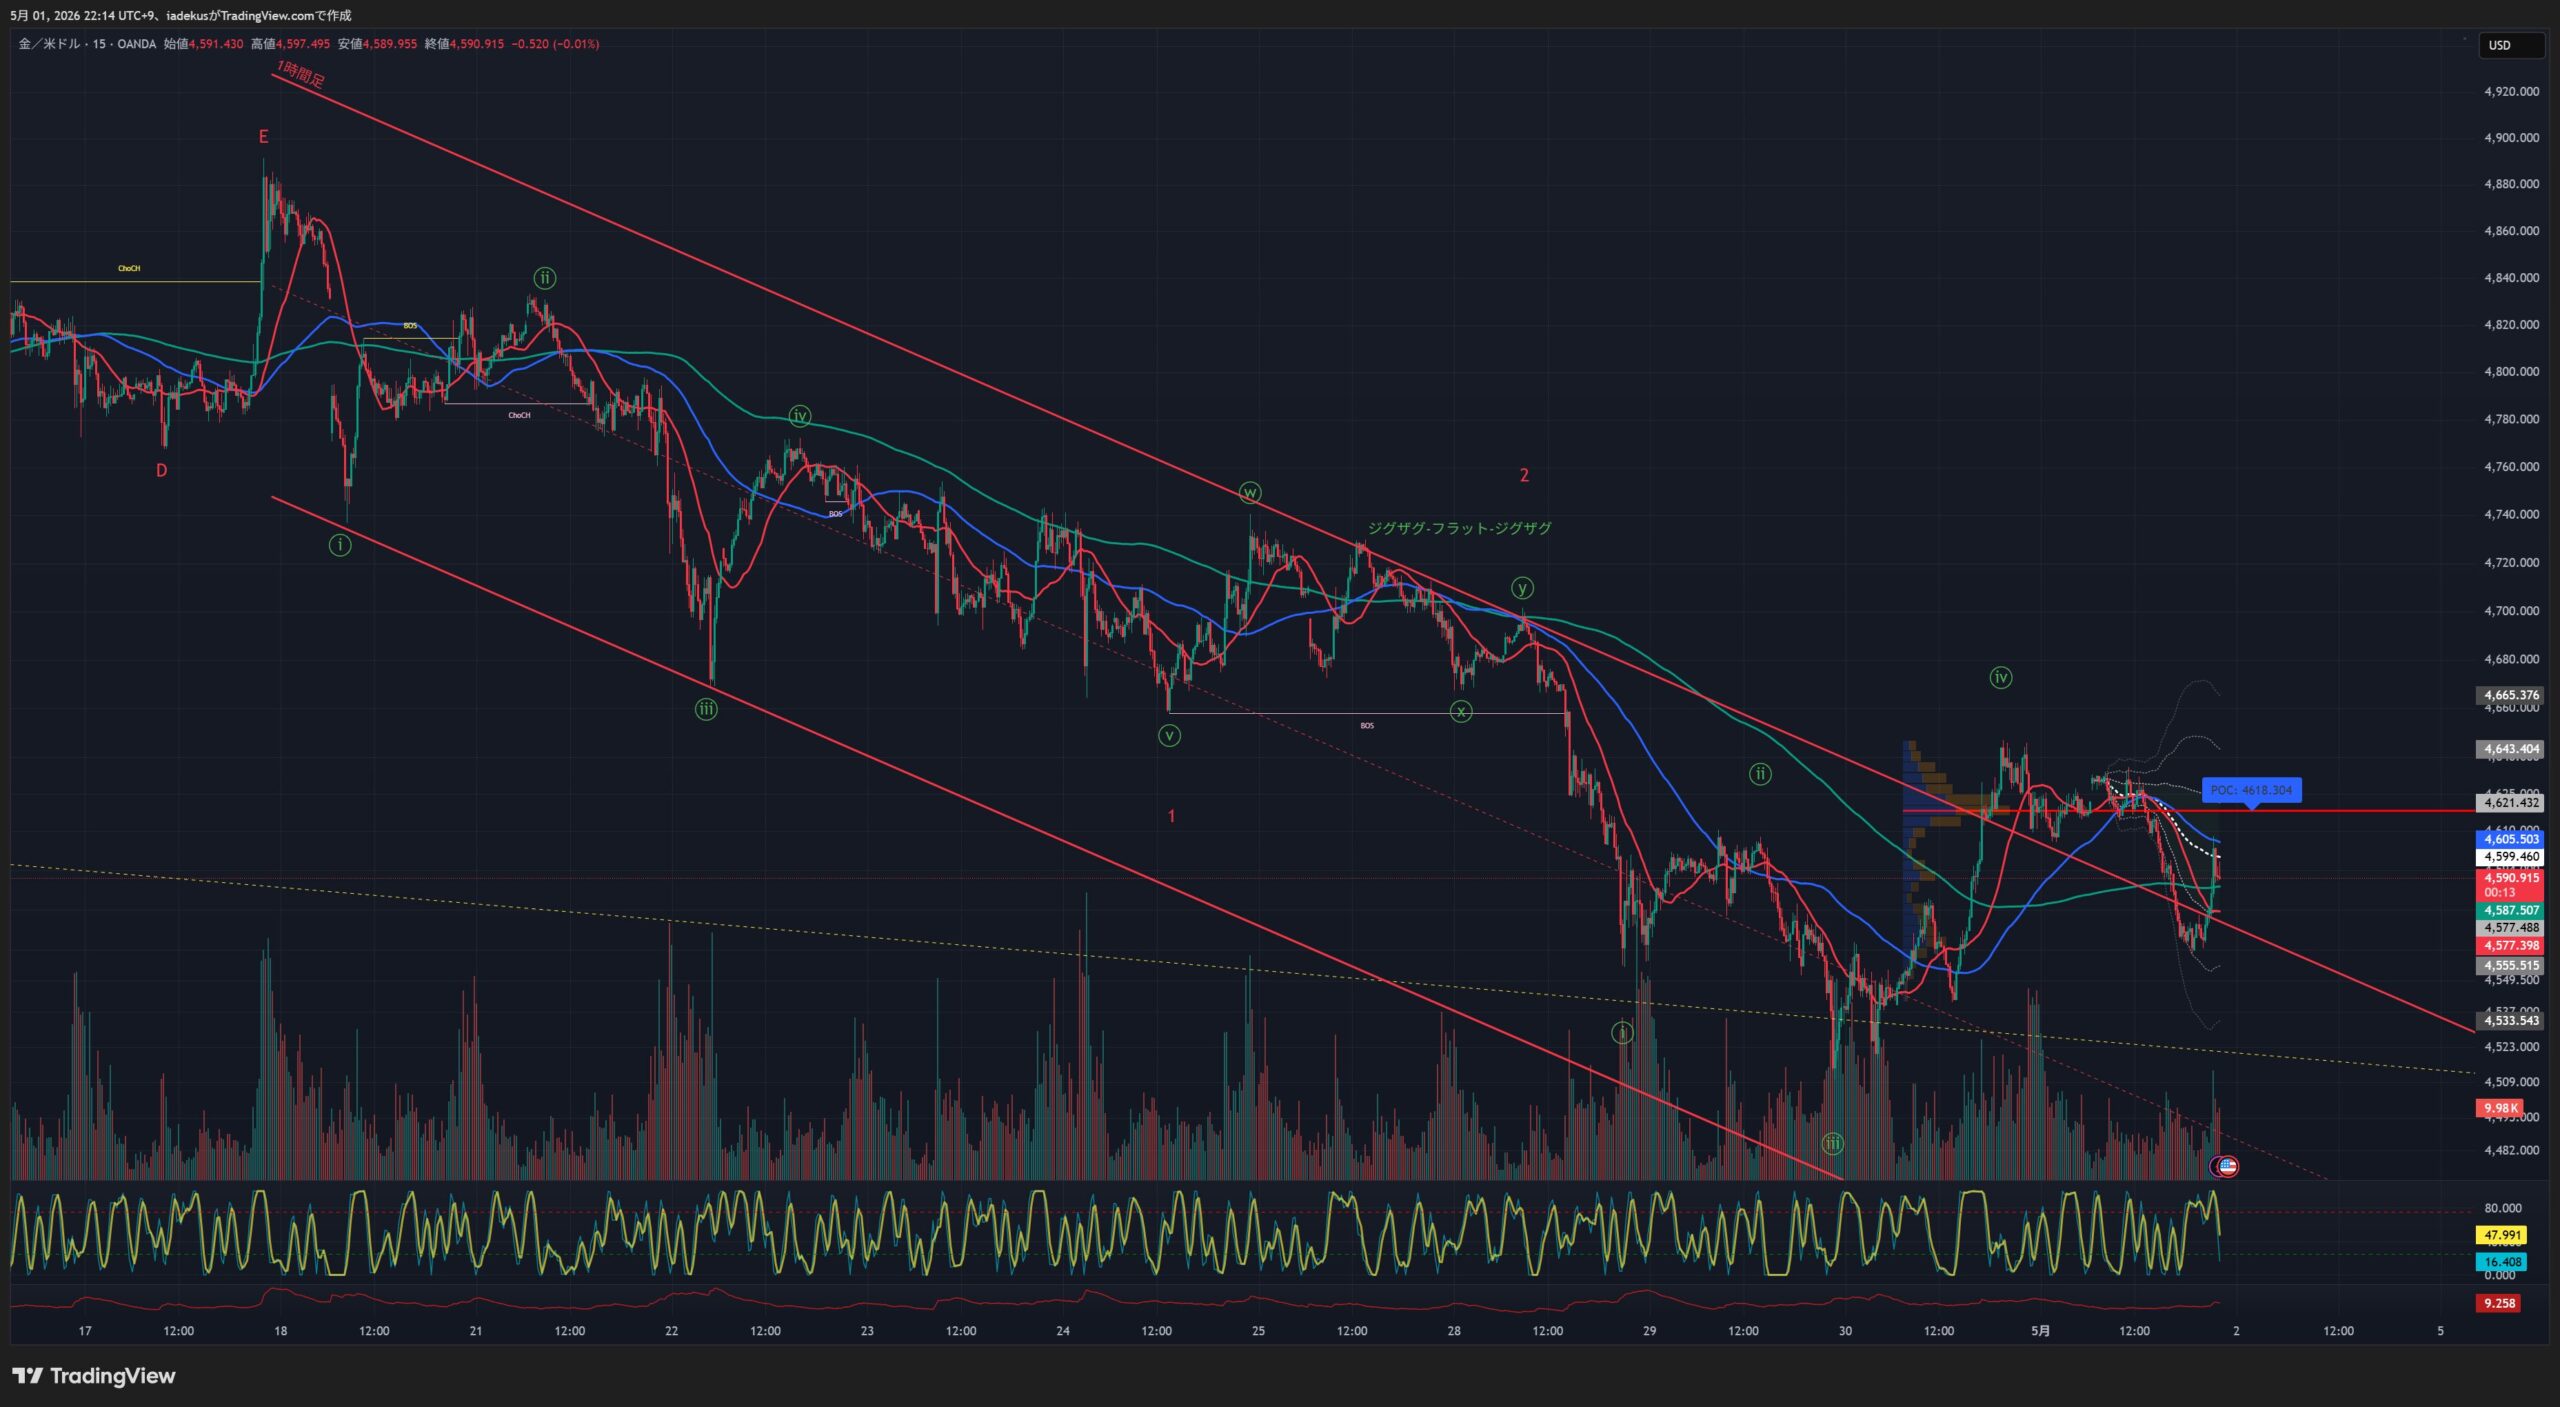Select the 4,555.515 price label
The height and width of the screenshot is (1407, 2560).
pyautogui.click(x=2511, y=966)
